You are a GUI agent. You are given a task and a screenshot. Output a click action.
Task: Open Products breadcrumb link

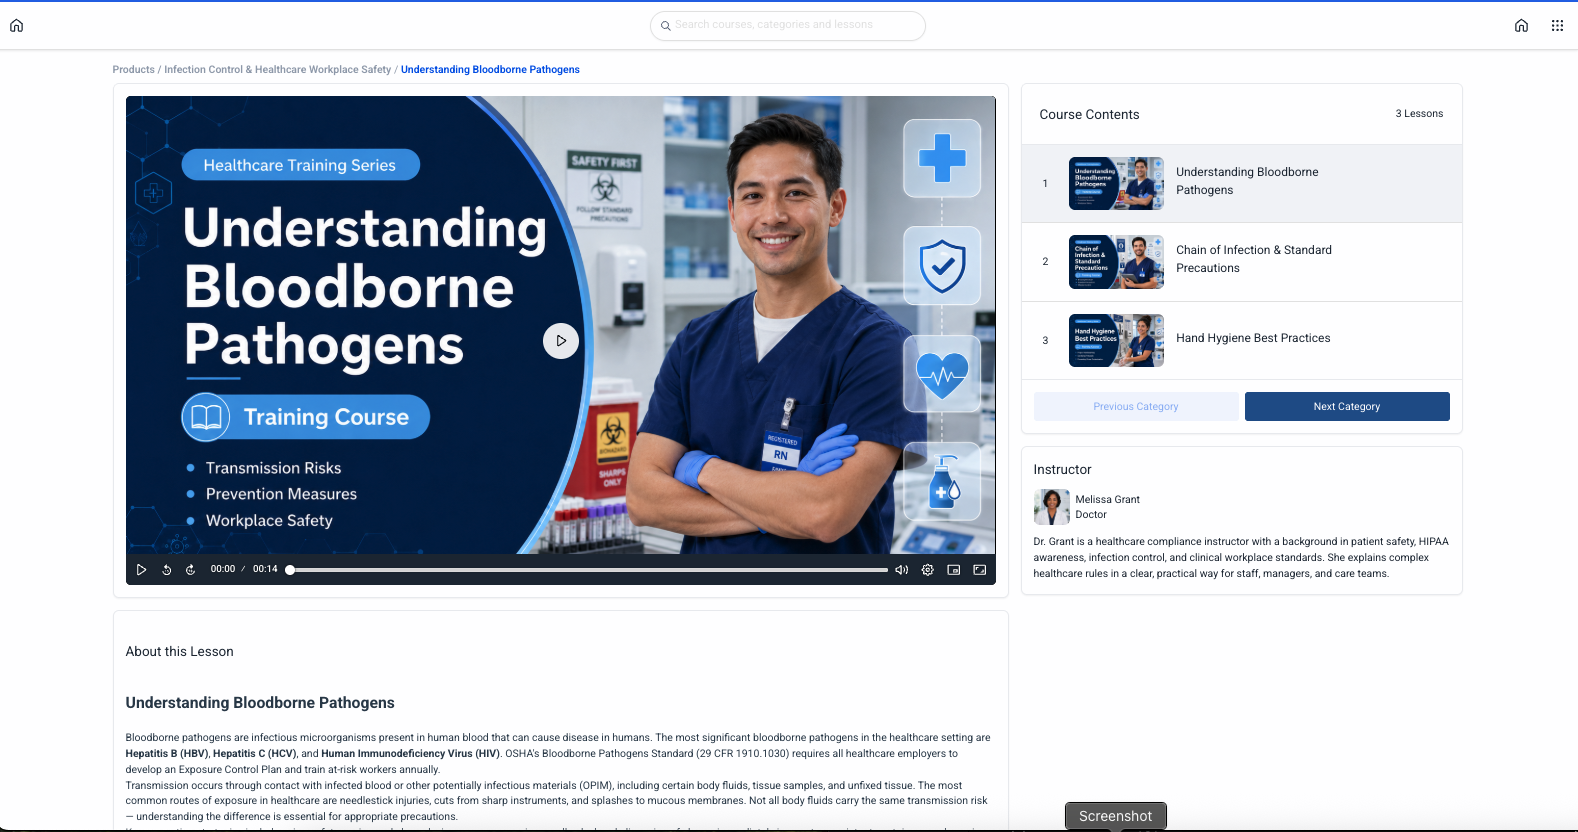click(x=133, y=70)
